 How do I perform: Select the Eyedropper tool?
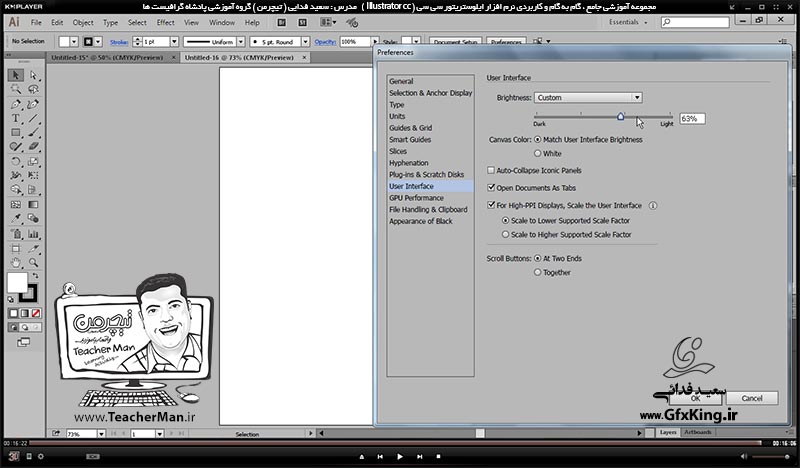[x=16, y=218]
